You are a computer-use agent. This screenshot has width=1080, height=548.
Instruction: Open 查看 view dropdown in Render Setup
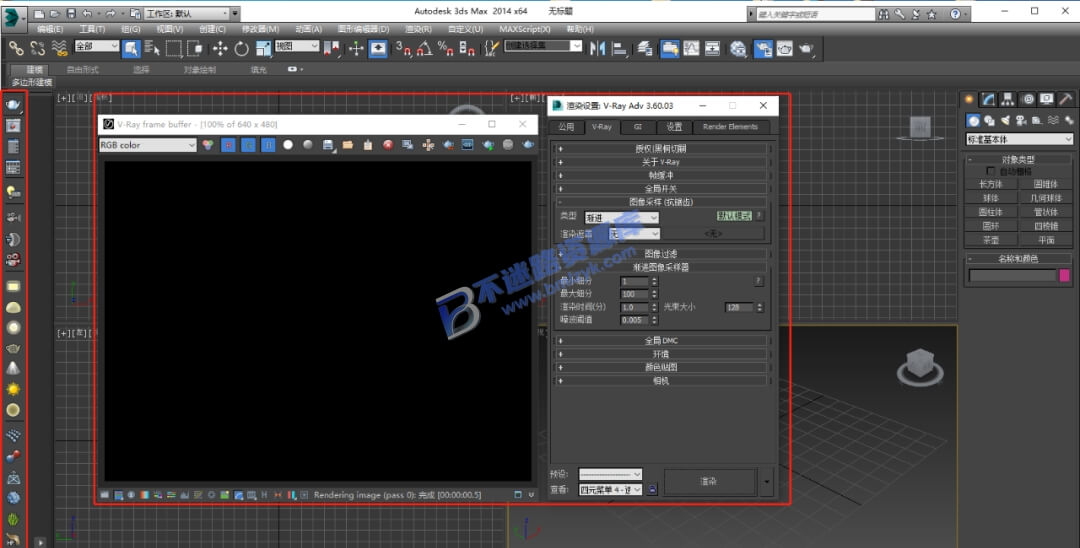[610, 489]
